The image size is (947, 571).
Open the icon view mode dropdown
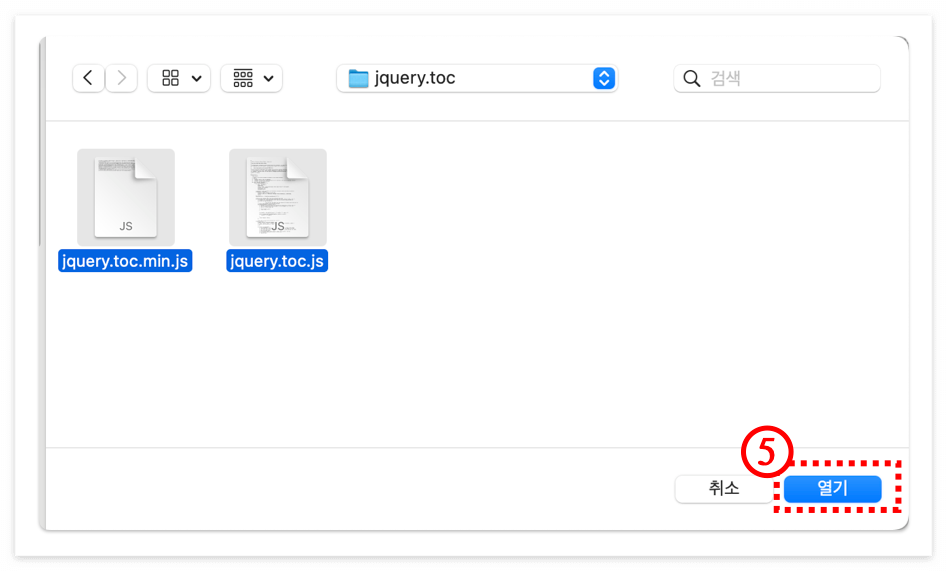click(179, 78)
